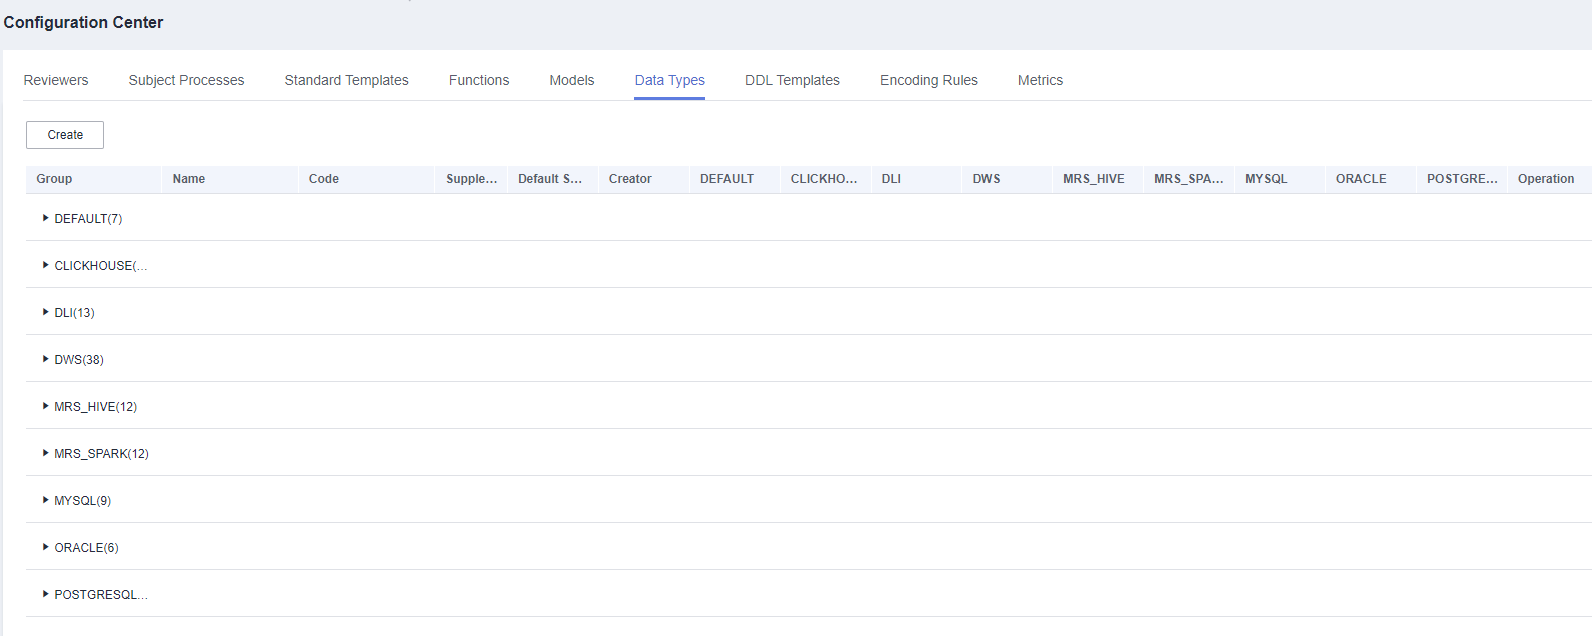
Task: Click the CLICKHO... column header
Action: point(824,179)
